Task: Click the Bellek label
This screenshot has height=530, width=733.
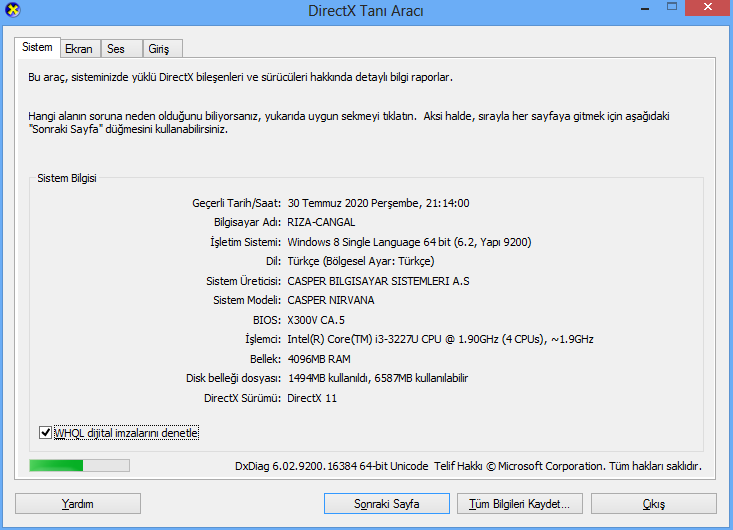Action: [265, 359]
